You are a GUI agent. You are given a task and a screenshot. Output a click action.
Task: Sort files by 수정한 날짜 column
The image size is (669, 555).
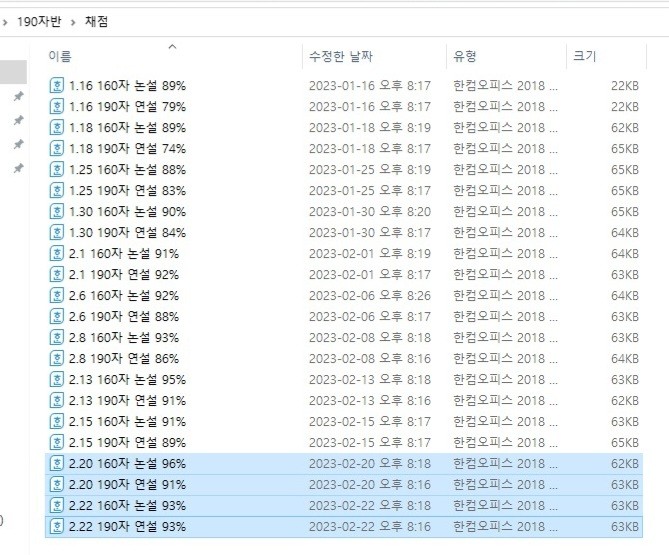[x=338, y=57]
